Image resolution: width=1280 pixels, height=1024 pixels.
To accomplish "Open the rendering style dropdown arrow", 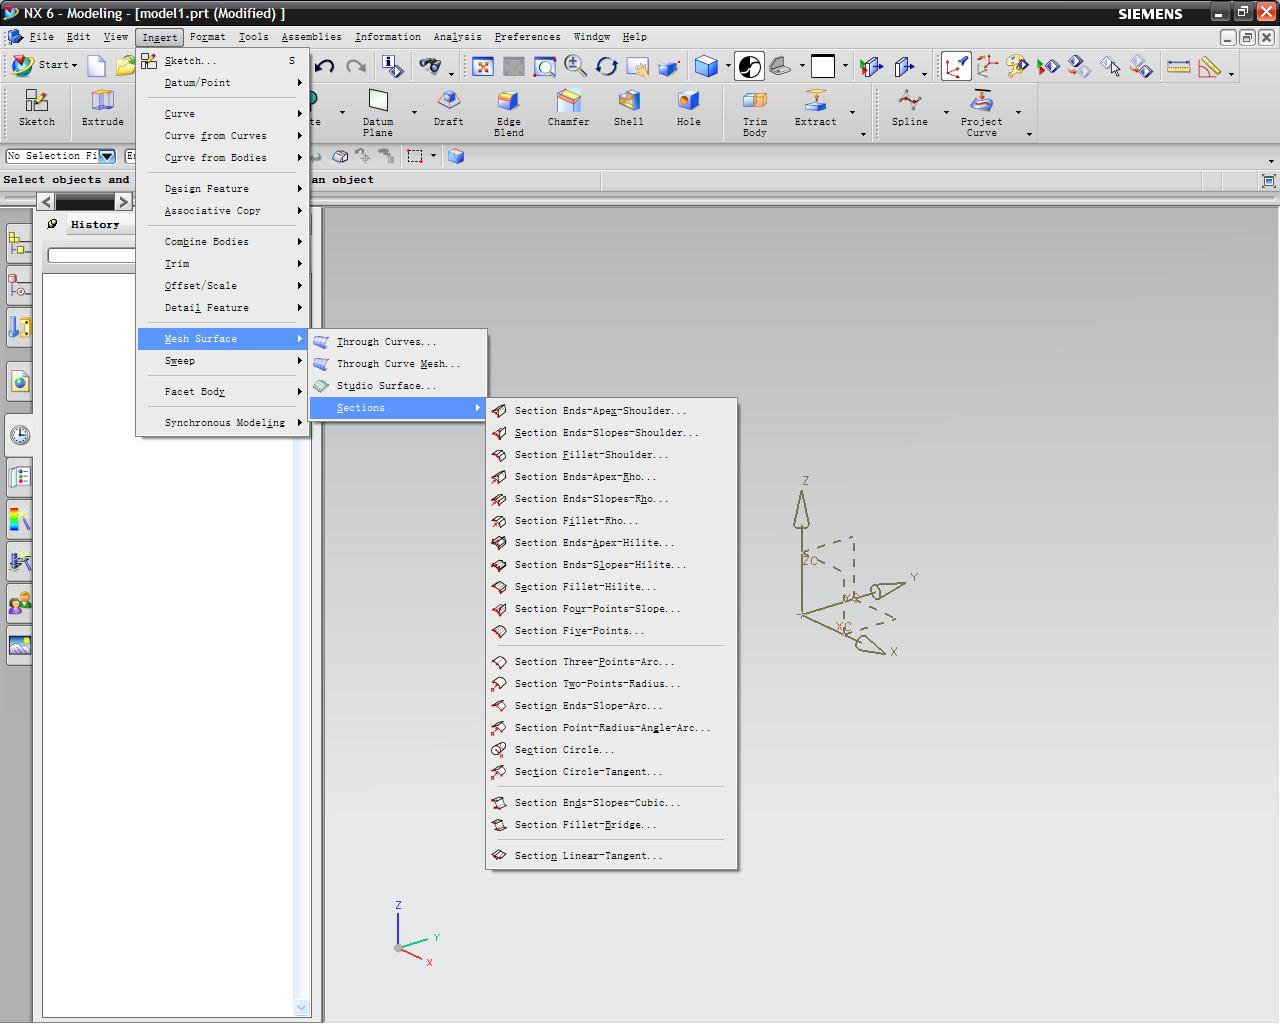I will pyautogui.click(x=728, y=67).
